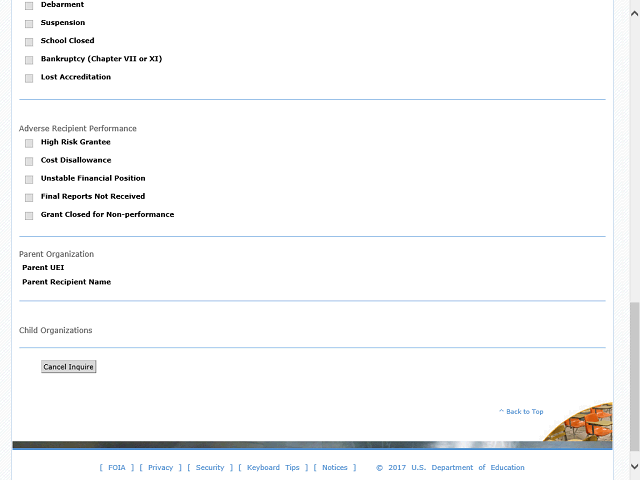Toggle the Bankruptcy (Chapter VII or XI) checkbox

(29, 60)
